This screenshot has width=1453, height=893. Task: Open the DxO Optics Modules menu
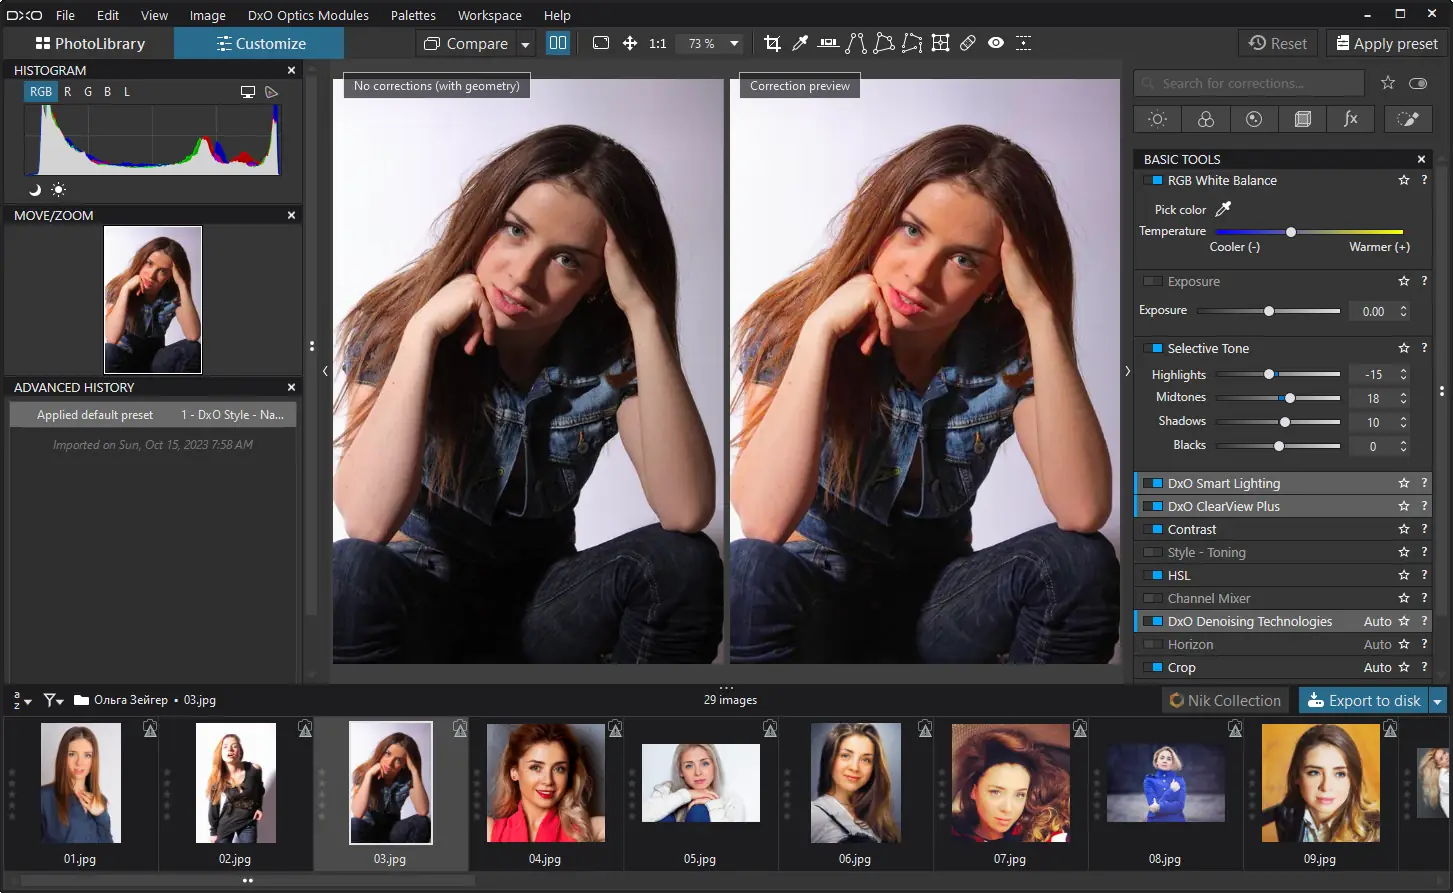point(308,15)
